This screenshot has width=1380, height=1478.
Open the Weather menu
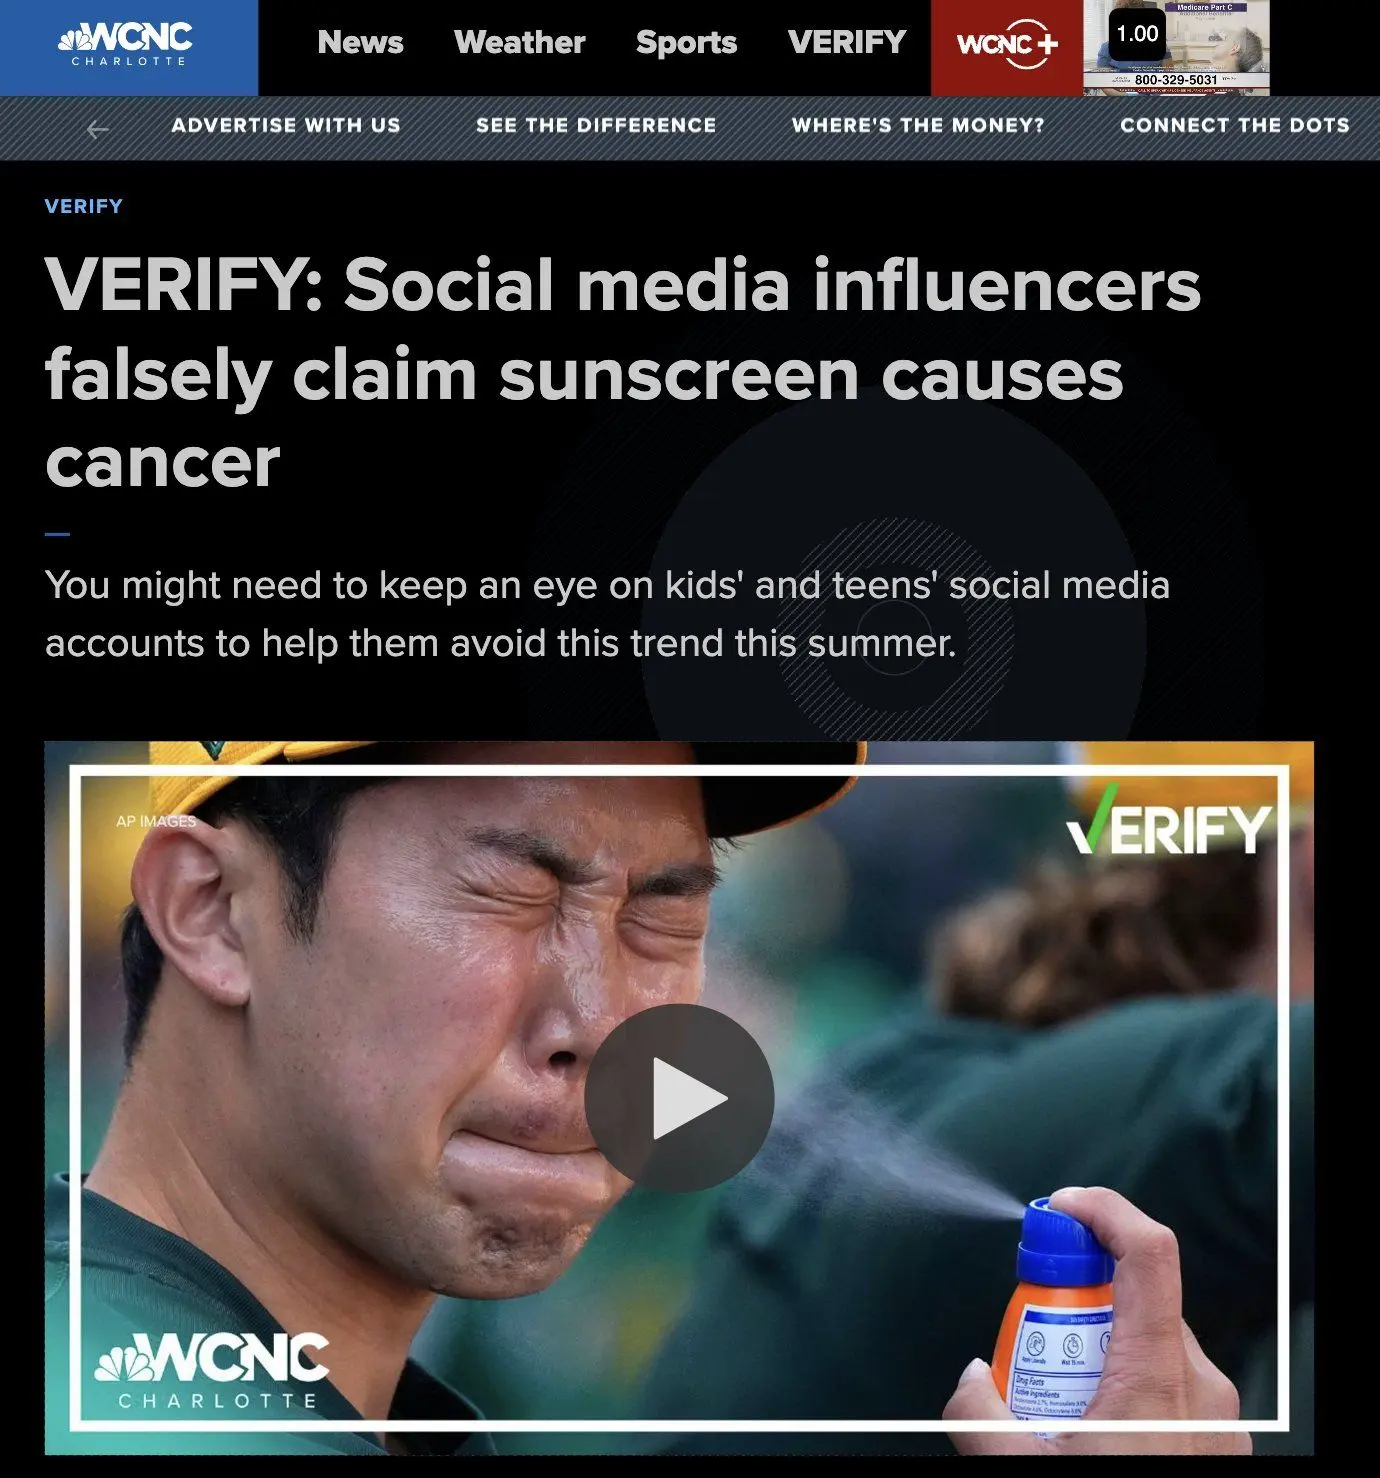519,43
